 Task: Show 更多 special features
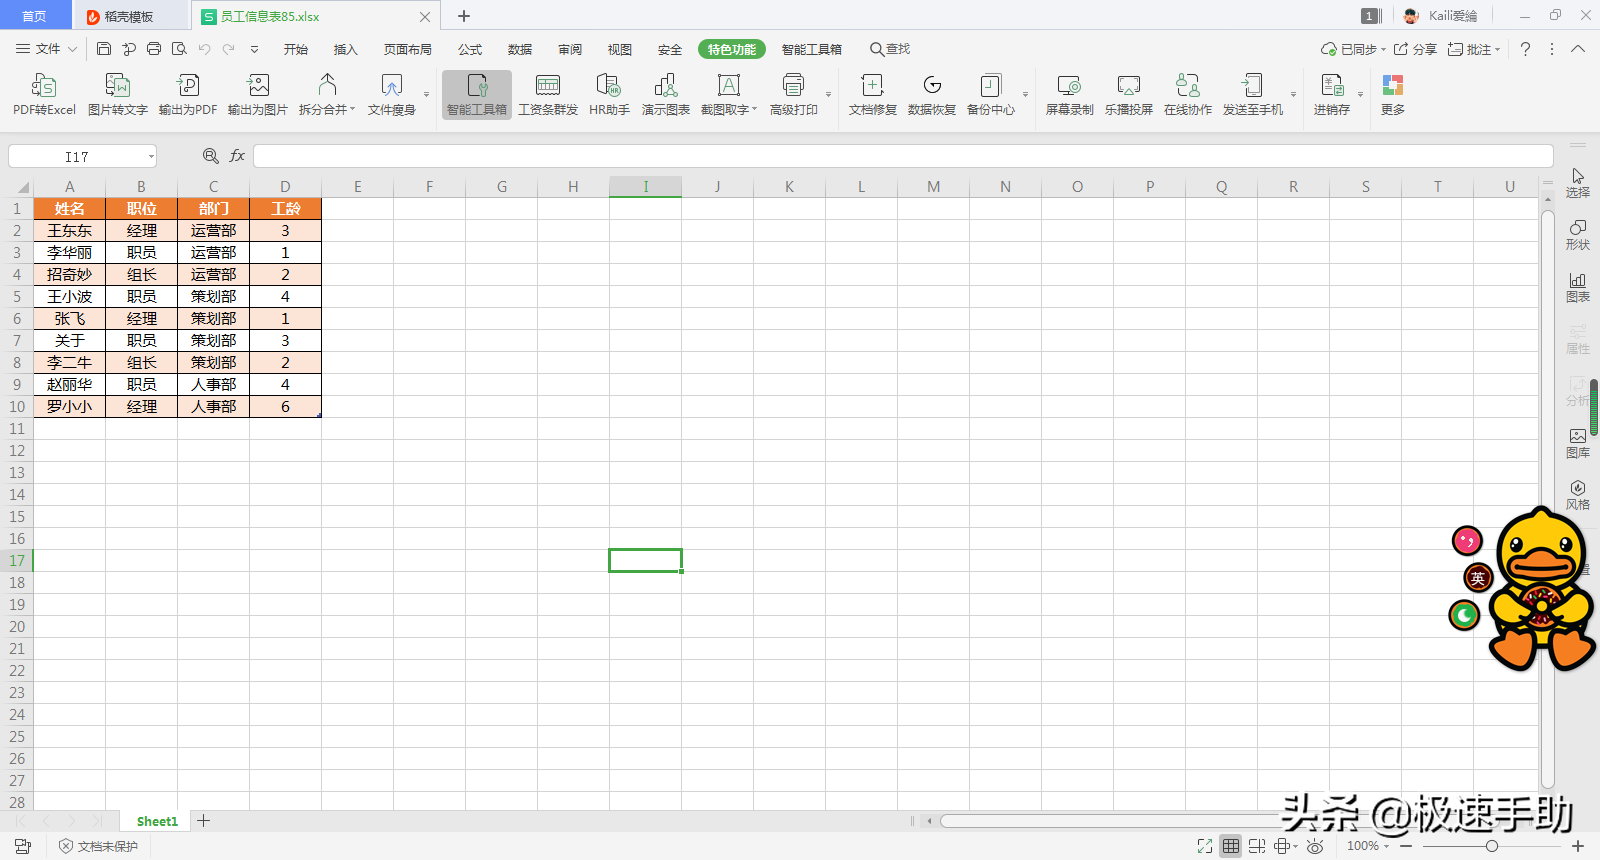click(1393, 95)
